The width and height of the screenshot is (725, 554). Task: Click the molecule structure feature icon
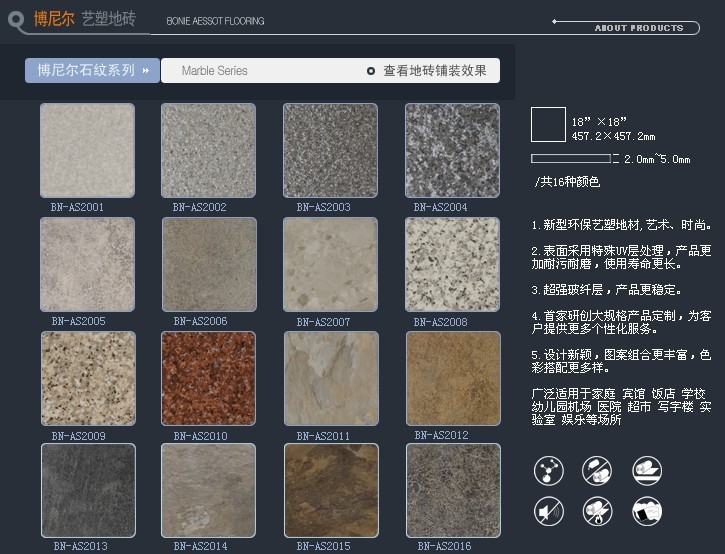click(x=549, y=472)
